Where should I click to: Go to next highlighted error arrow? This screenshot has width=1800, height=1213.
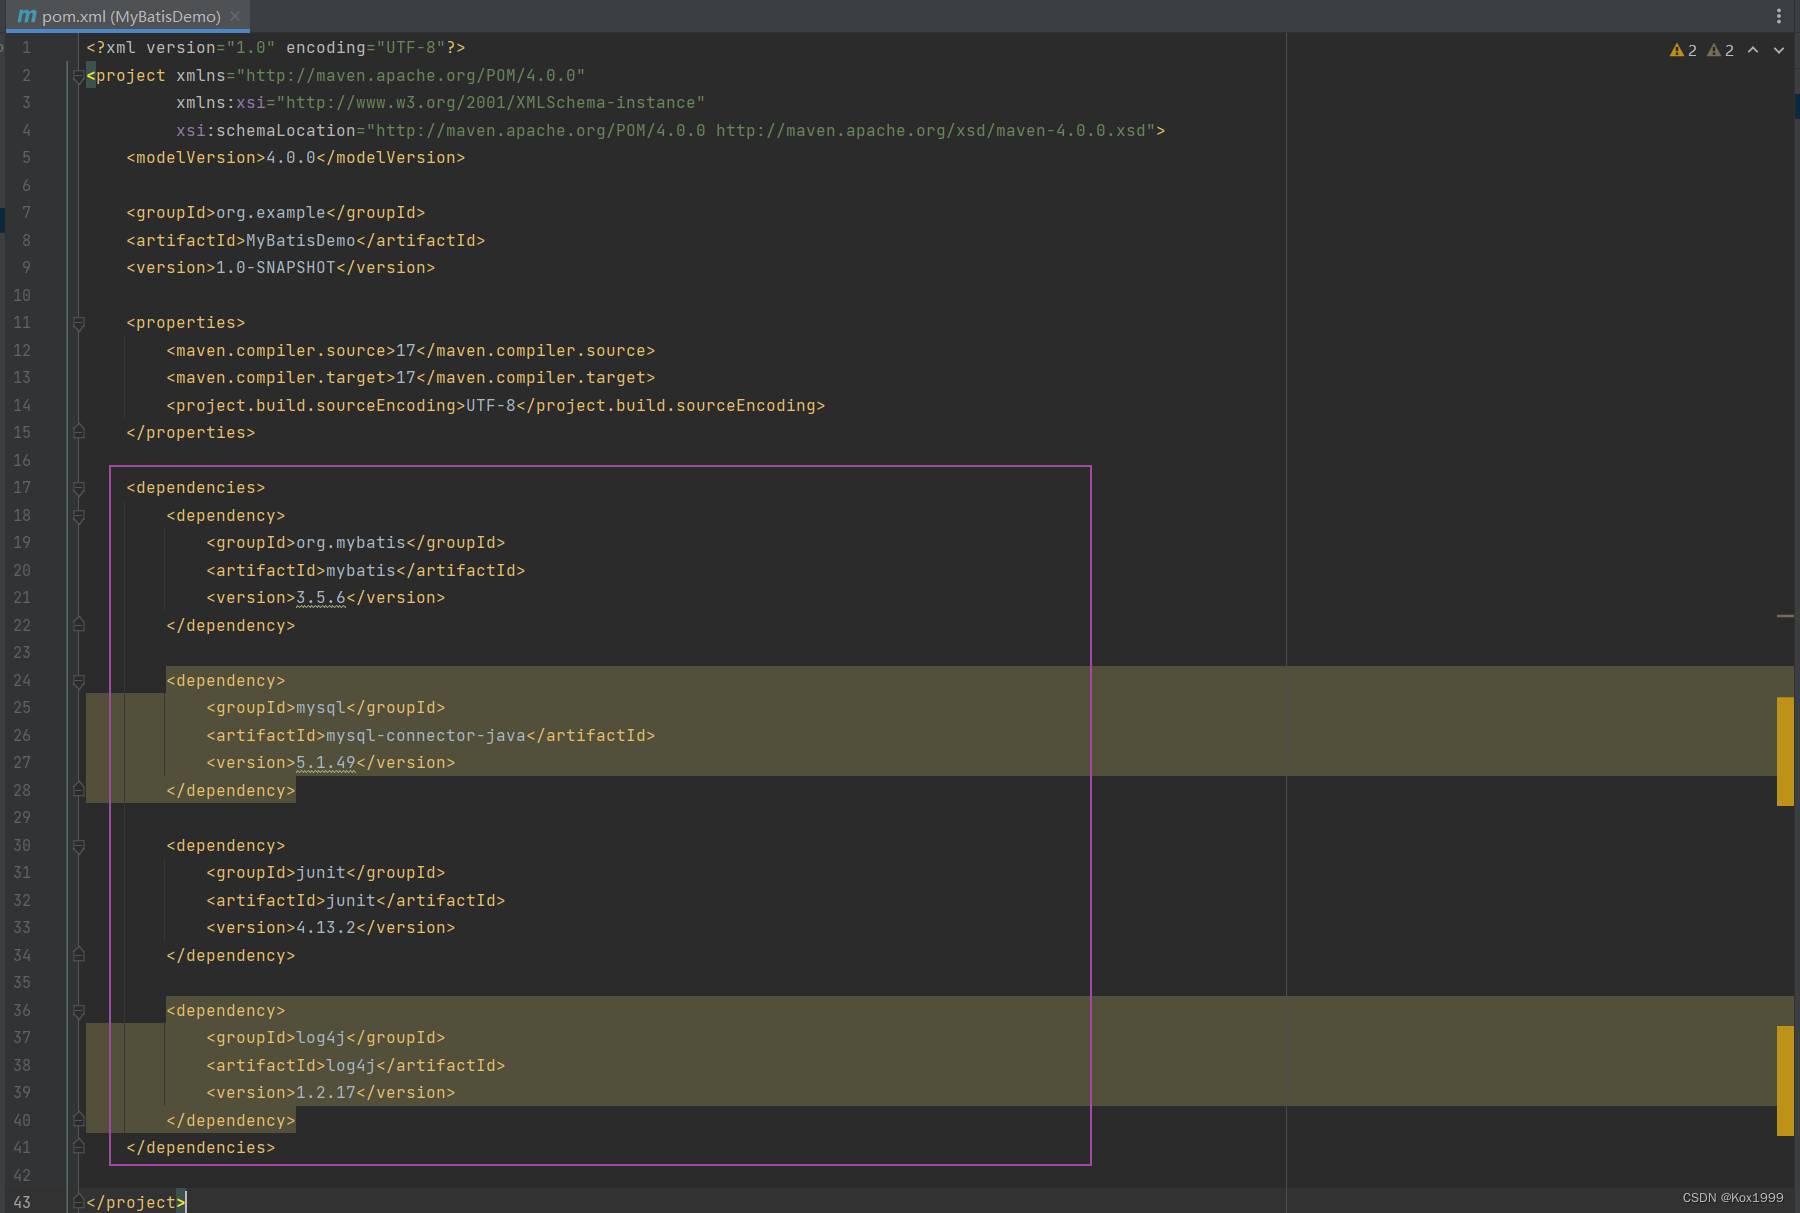click(x=1779, y=50)
